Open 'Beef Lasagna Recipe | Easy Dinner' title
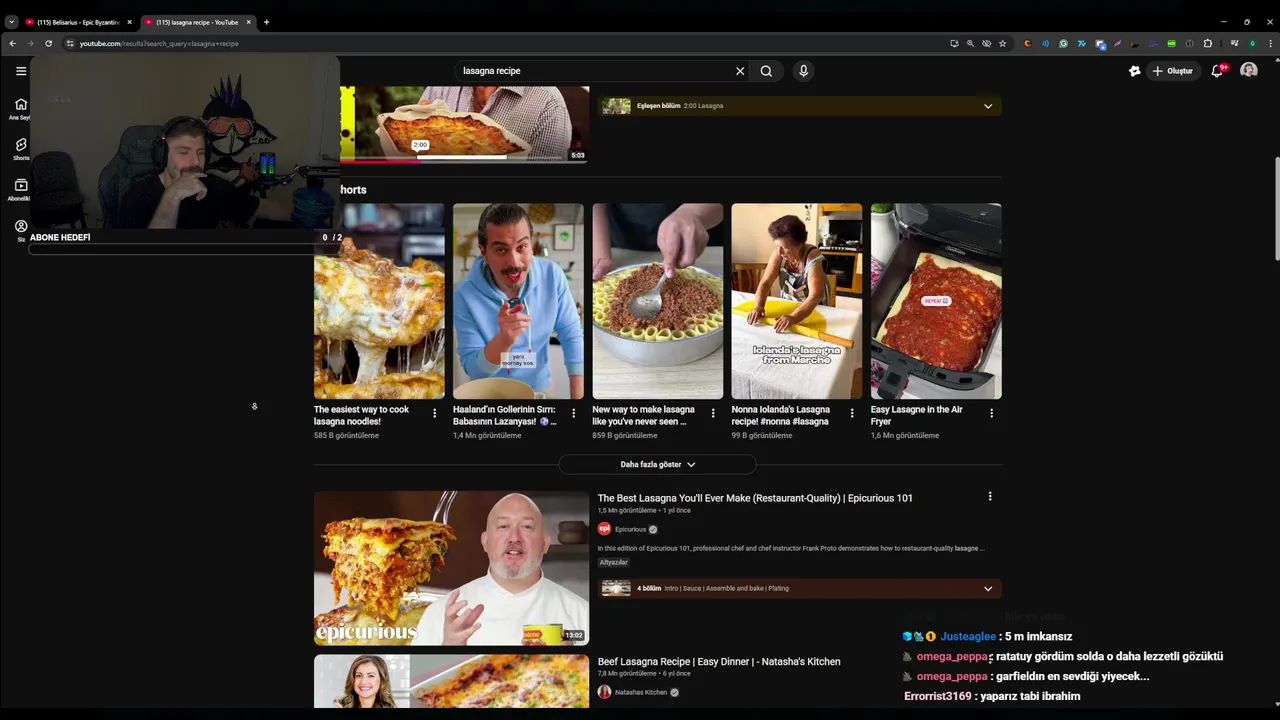This screenshot has height=720, width=1280. pyautogui.click(x=719, y=662)
